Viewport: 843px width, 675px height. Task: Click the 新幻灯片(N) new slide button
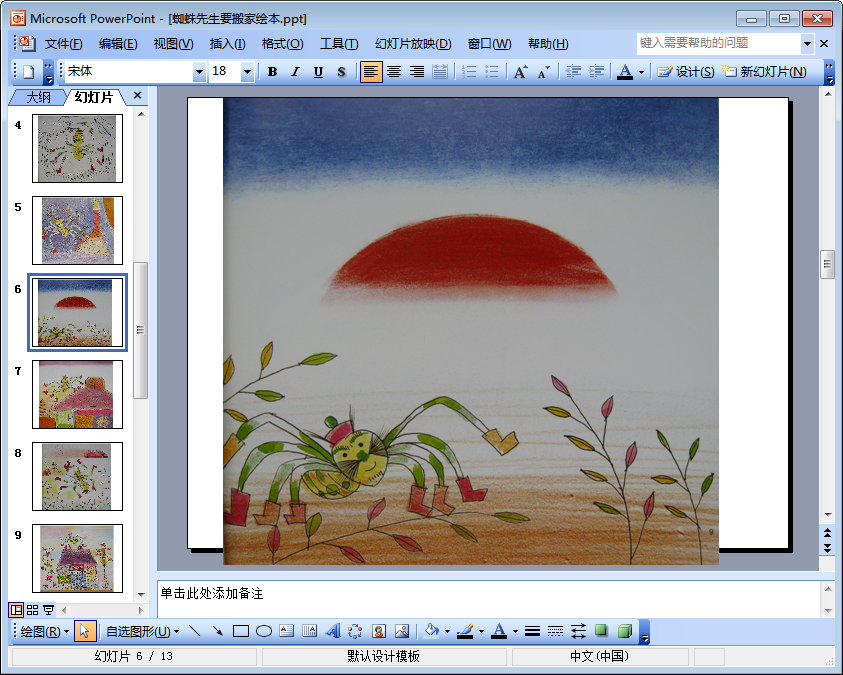pos(764,71)
